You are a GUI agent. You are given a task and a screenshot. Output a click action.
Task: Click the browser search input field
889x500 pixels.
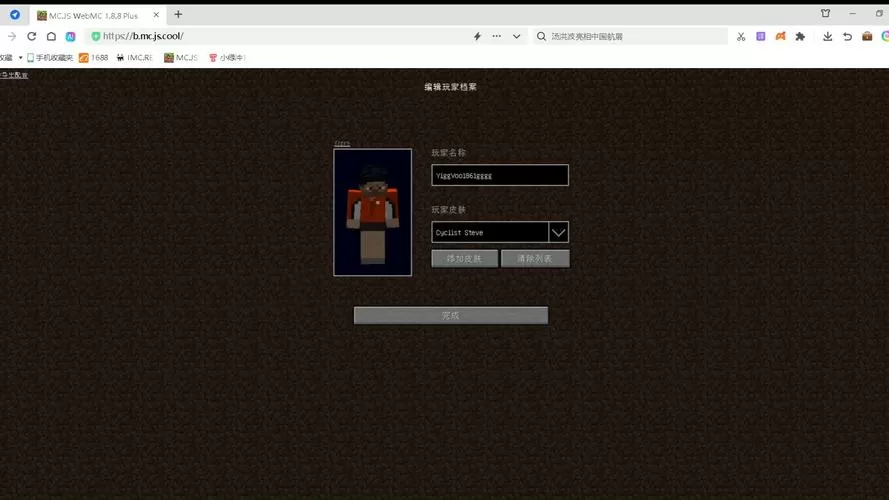[x=630, y=36]
